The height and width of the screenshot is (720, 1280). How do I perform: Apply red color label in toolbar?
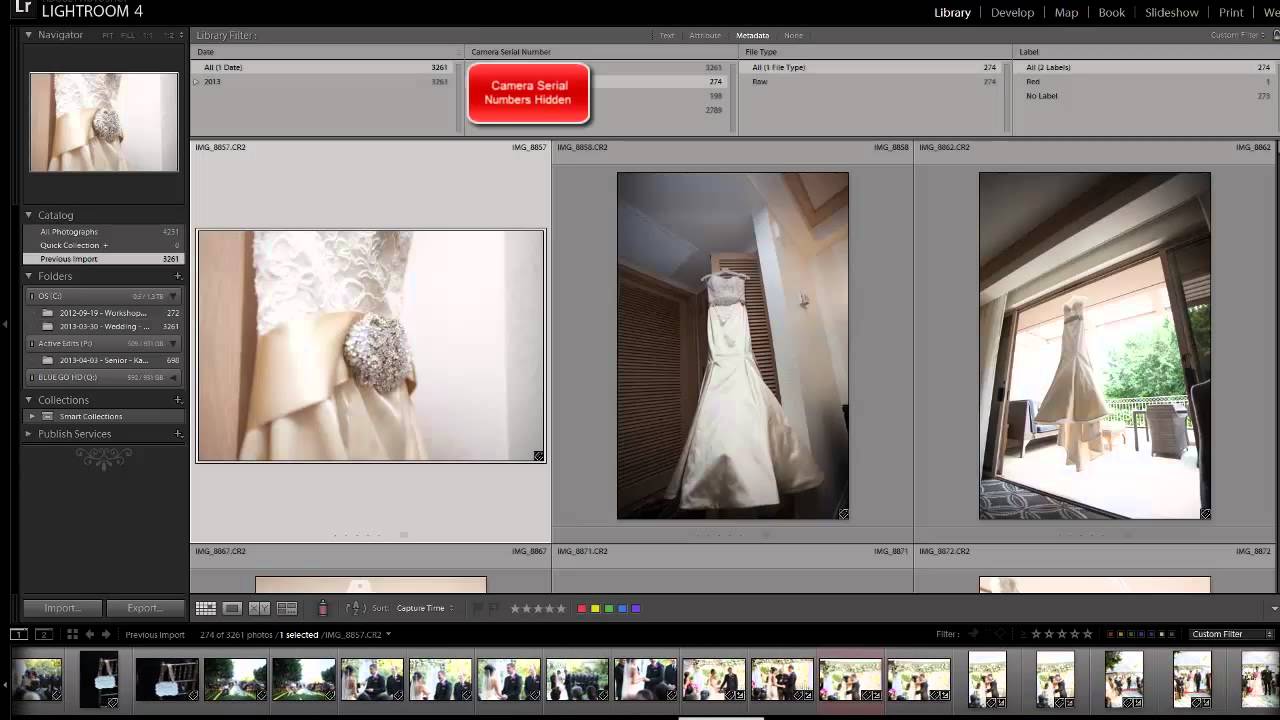click(582, 608)
